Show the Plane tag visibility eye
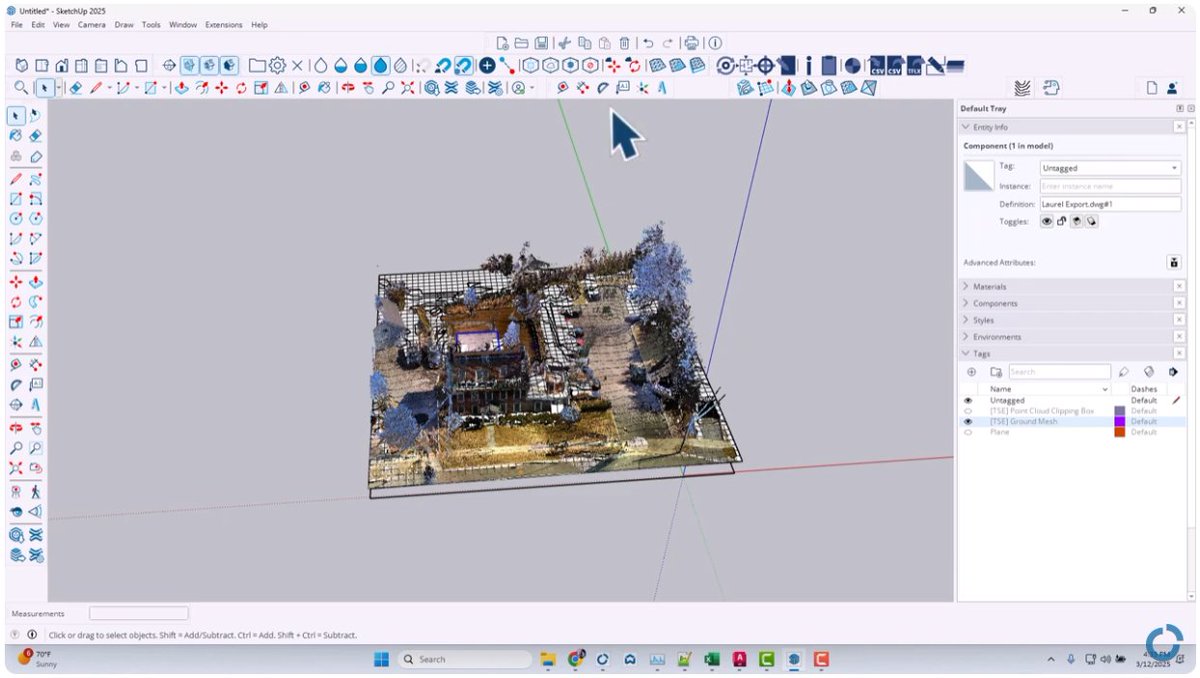1200x678 pixels. (968, 432)
